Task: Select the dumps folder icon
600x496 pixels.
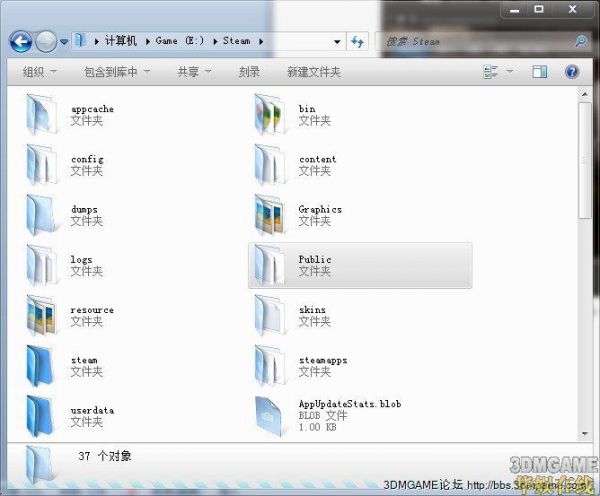Action: (41, 215)
